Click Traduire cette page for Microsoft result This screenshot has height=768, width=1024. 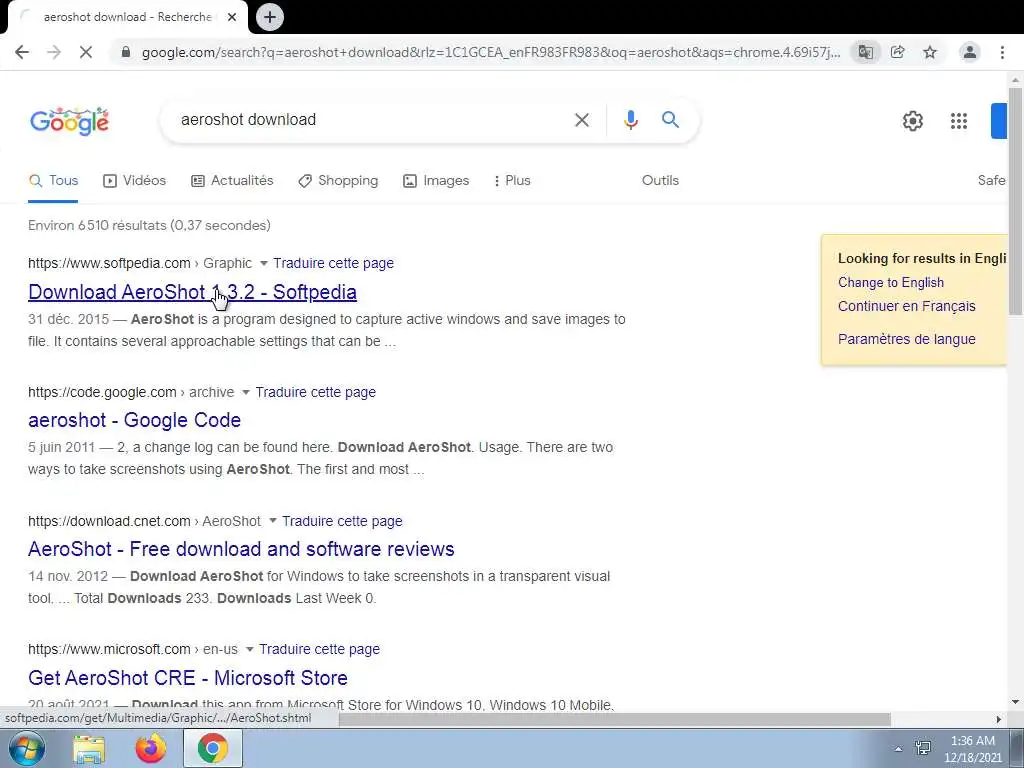[x=319, y=650]
